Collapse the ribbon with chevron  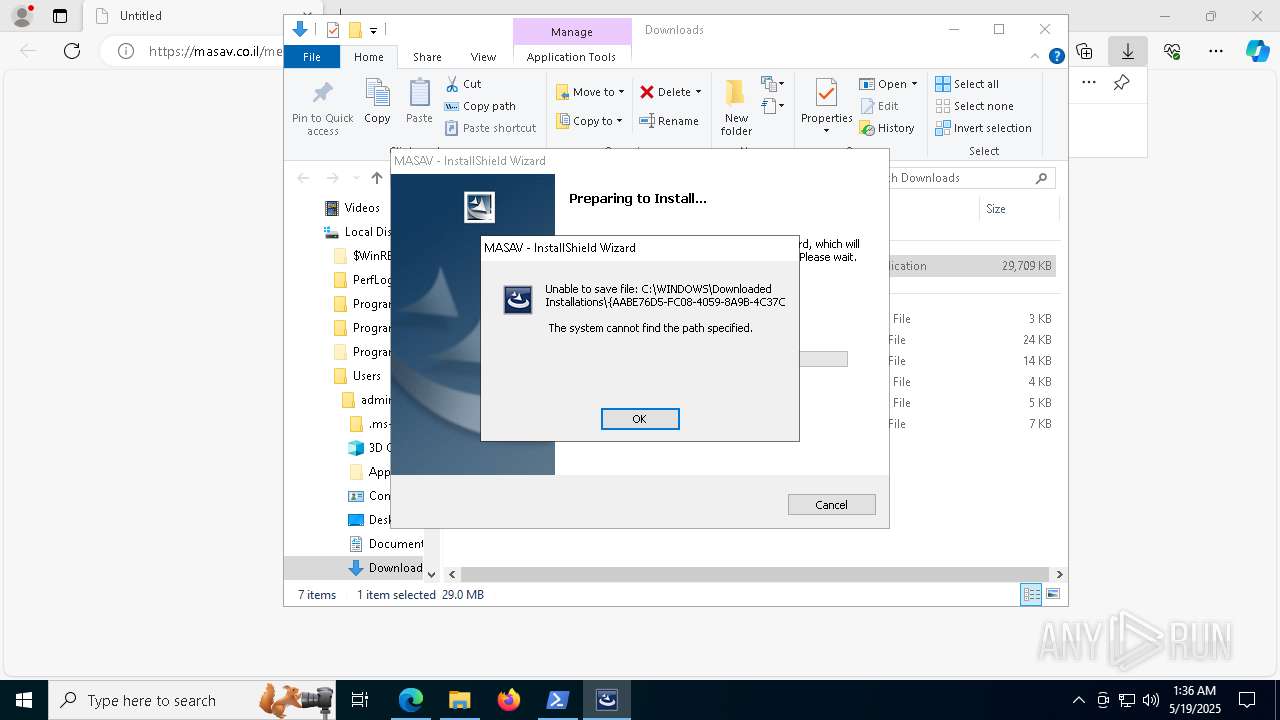(x=1036, y=57)
